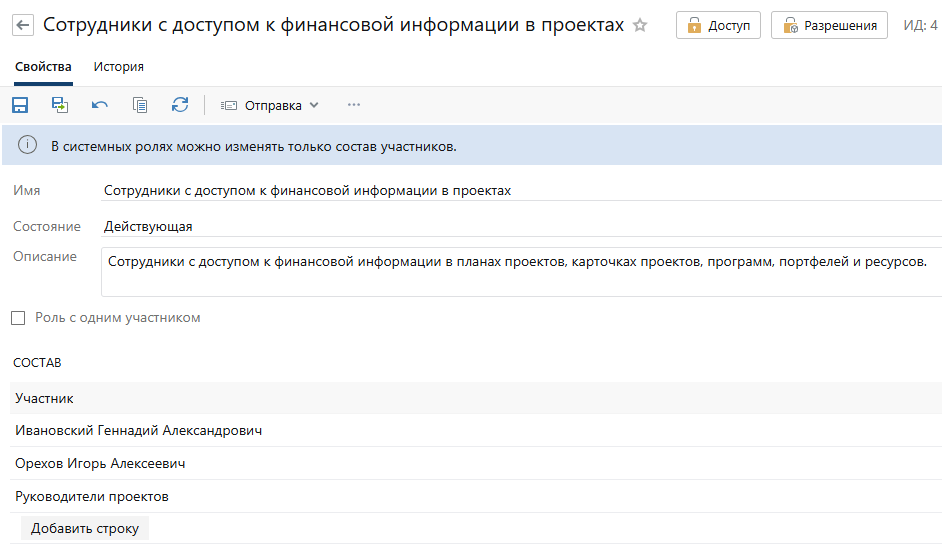
Task: Click the Save and close icon
Action: click(x=60, y=105)
